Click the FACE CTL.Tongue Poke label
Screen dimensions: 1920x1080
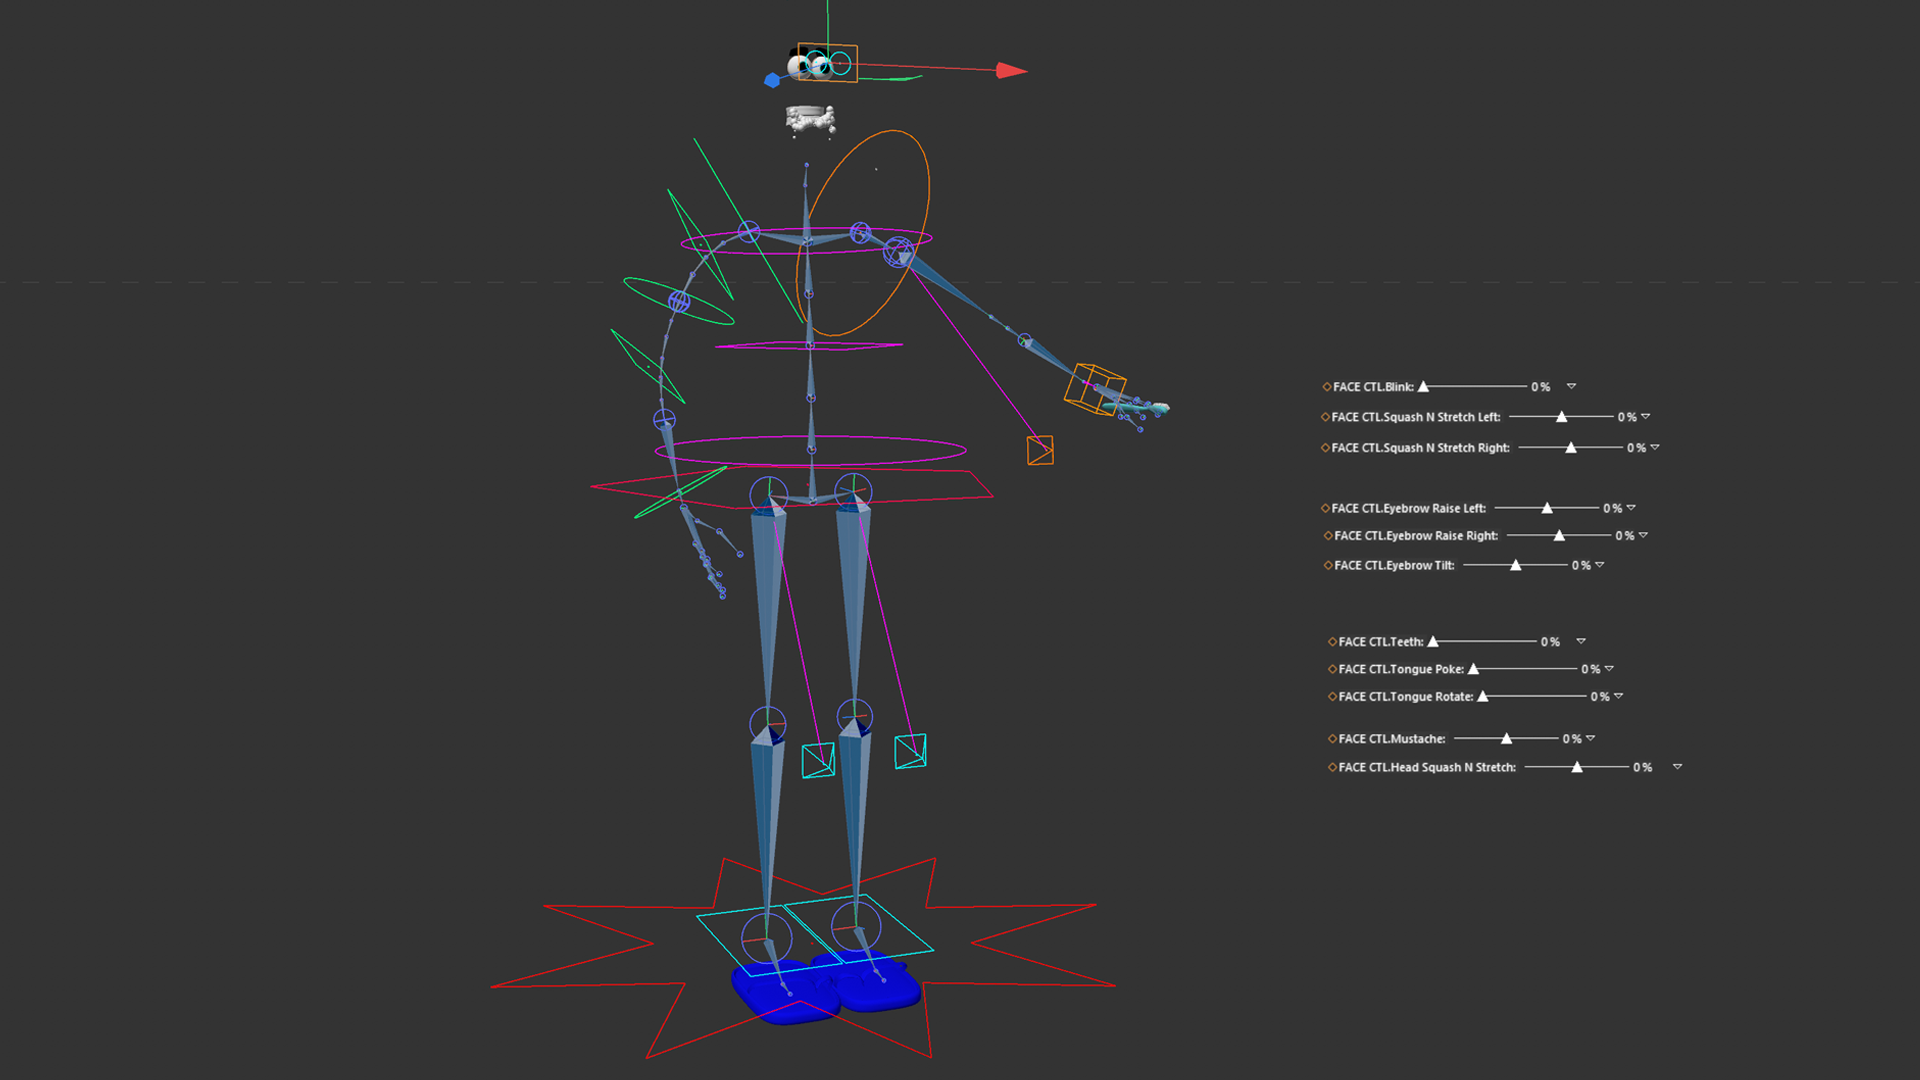pyautogui.click(x=1401, y=669)
